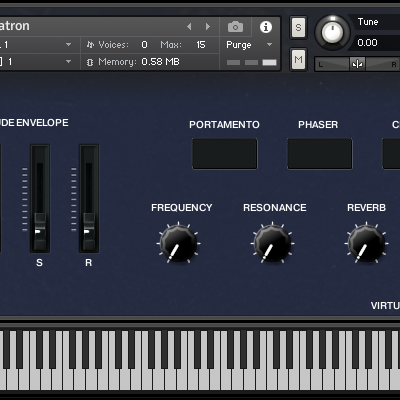Click the pan slider center handle

pyautogui.click(x=357, y=64)
